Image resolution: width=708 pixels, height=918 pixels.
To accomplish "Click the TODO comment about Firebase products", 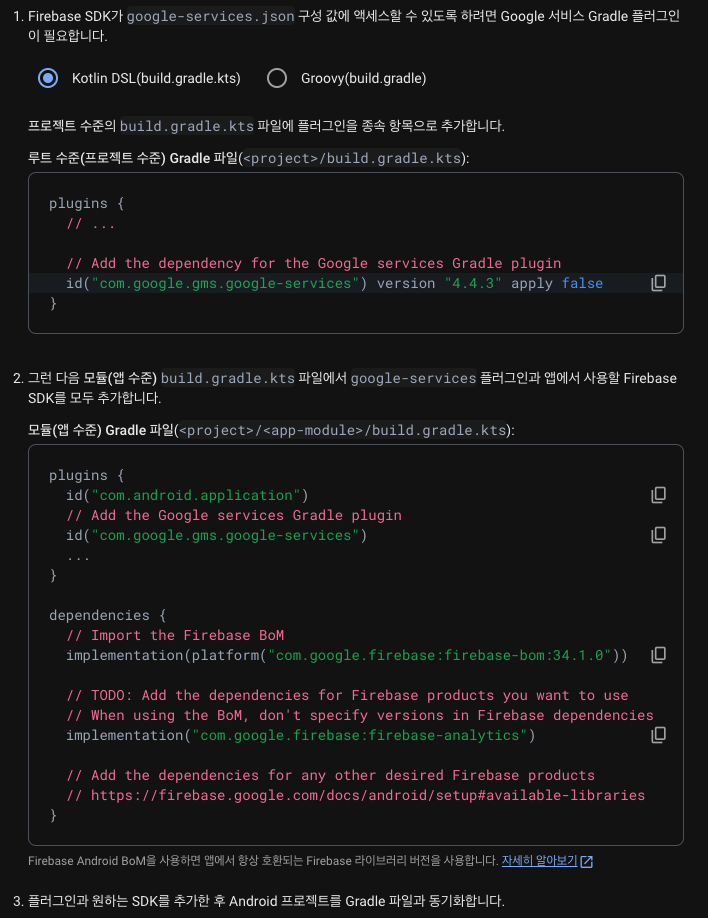I will [347, 696].
